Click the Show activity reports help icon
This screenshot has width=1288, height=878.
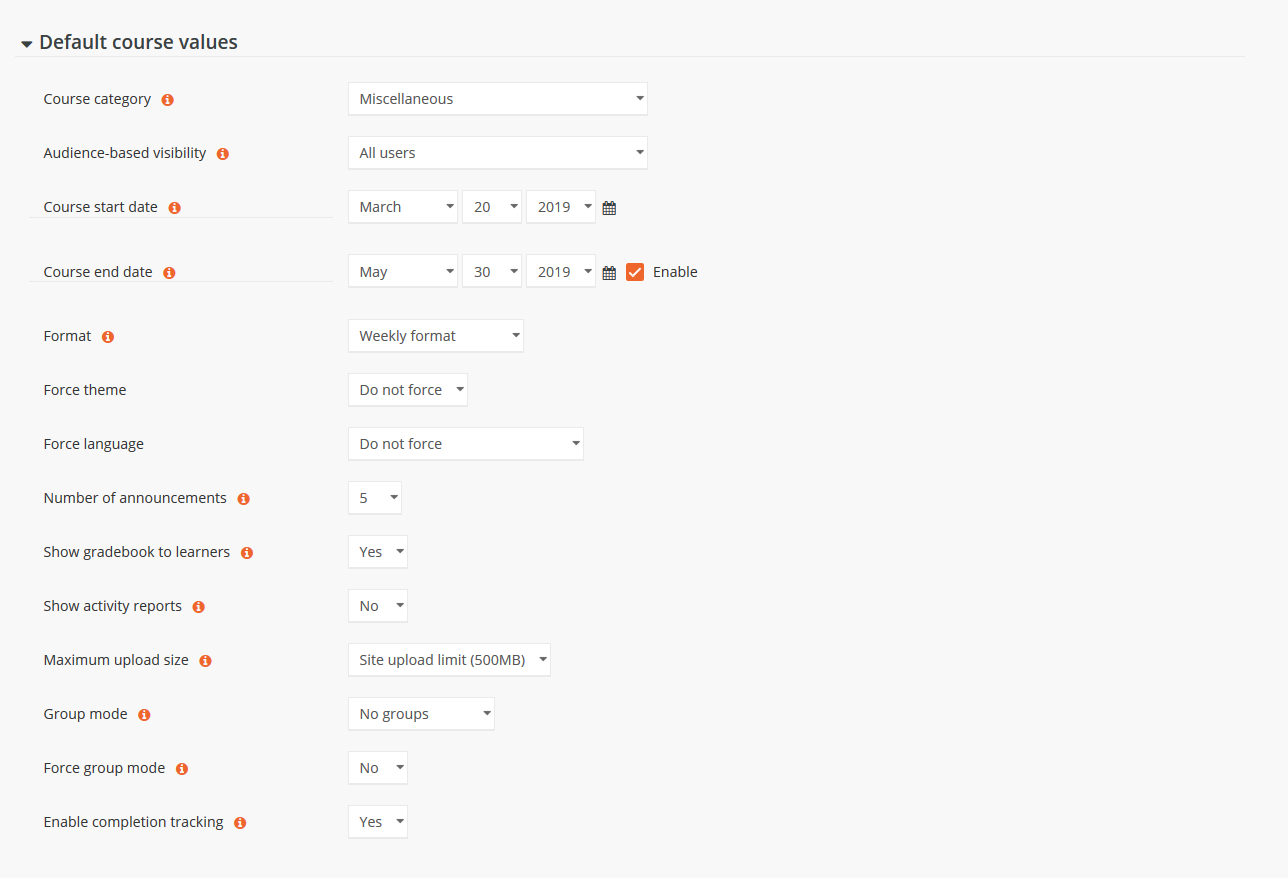pos(197,606)
